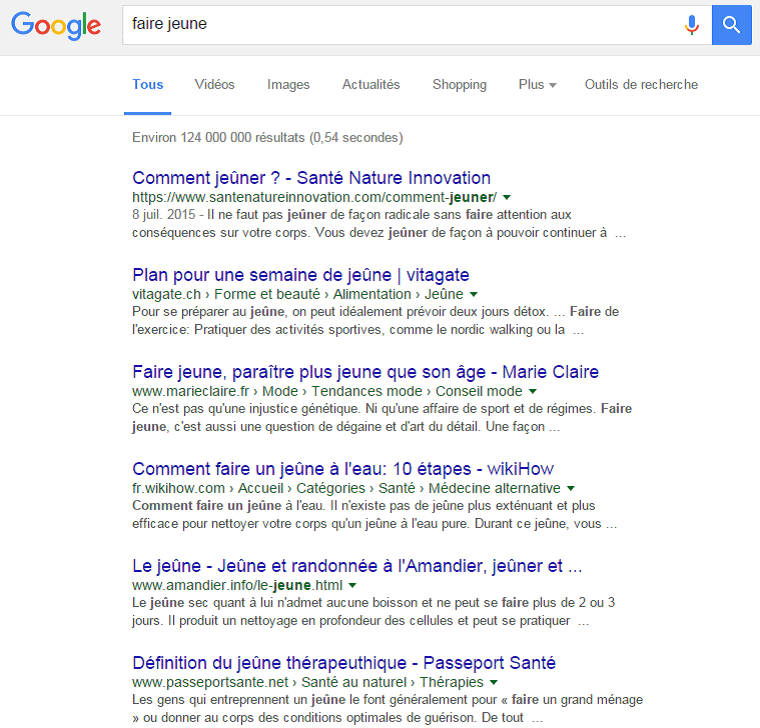Image resolution: width=760 pixels, height=728 pixels.
Task: Open Outils de recherche options
Action: [x=641, y=85]
